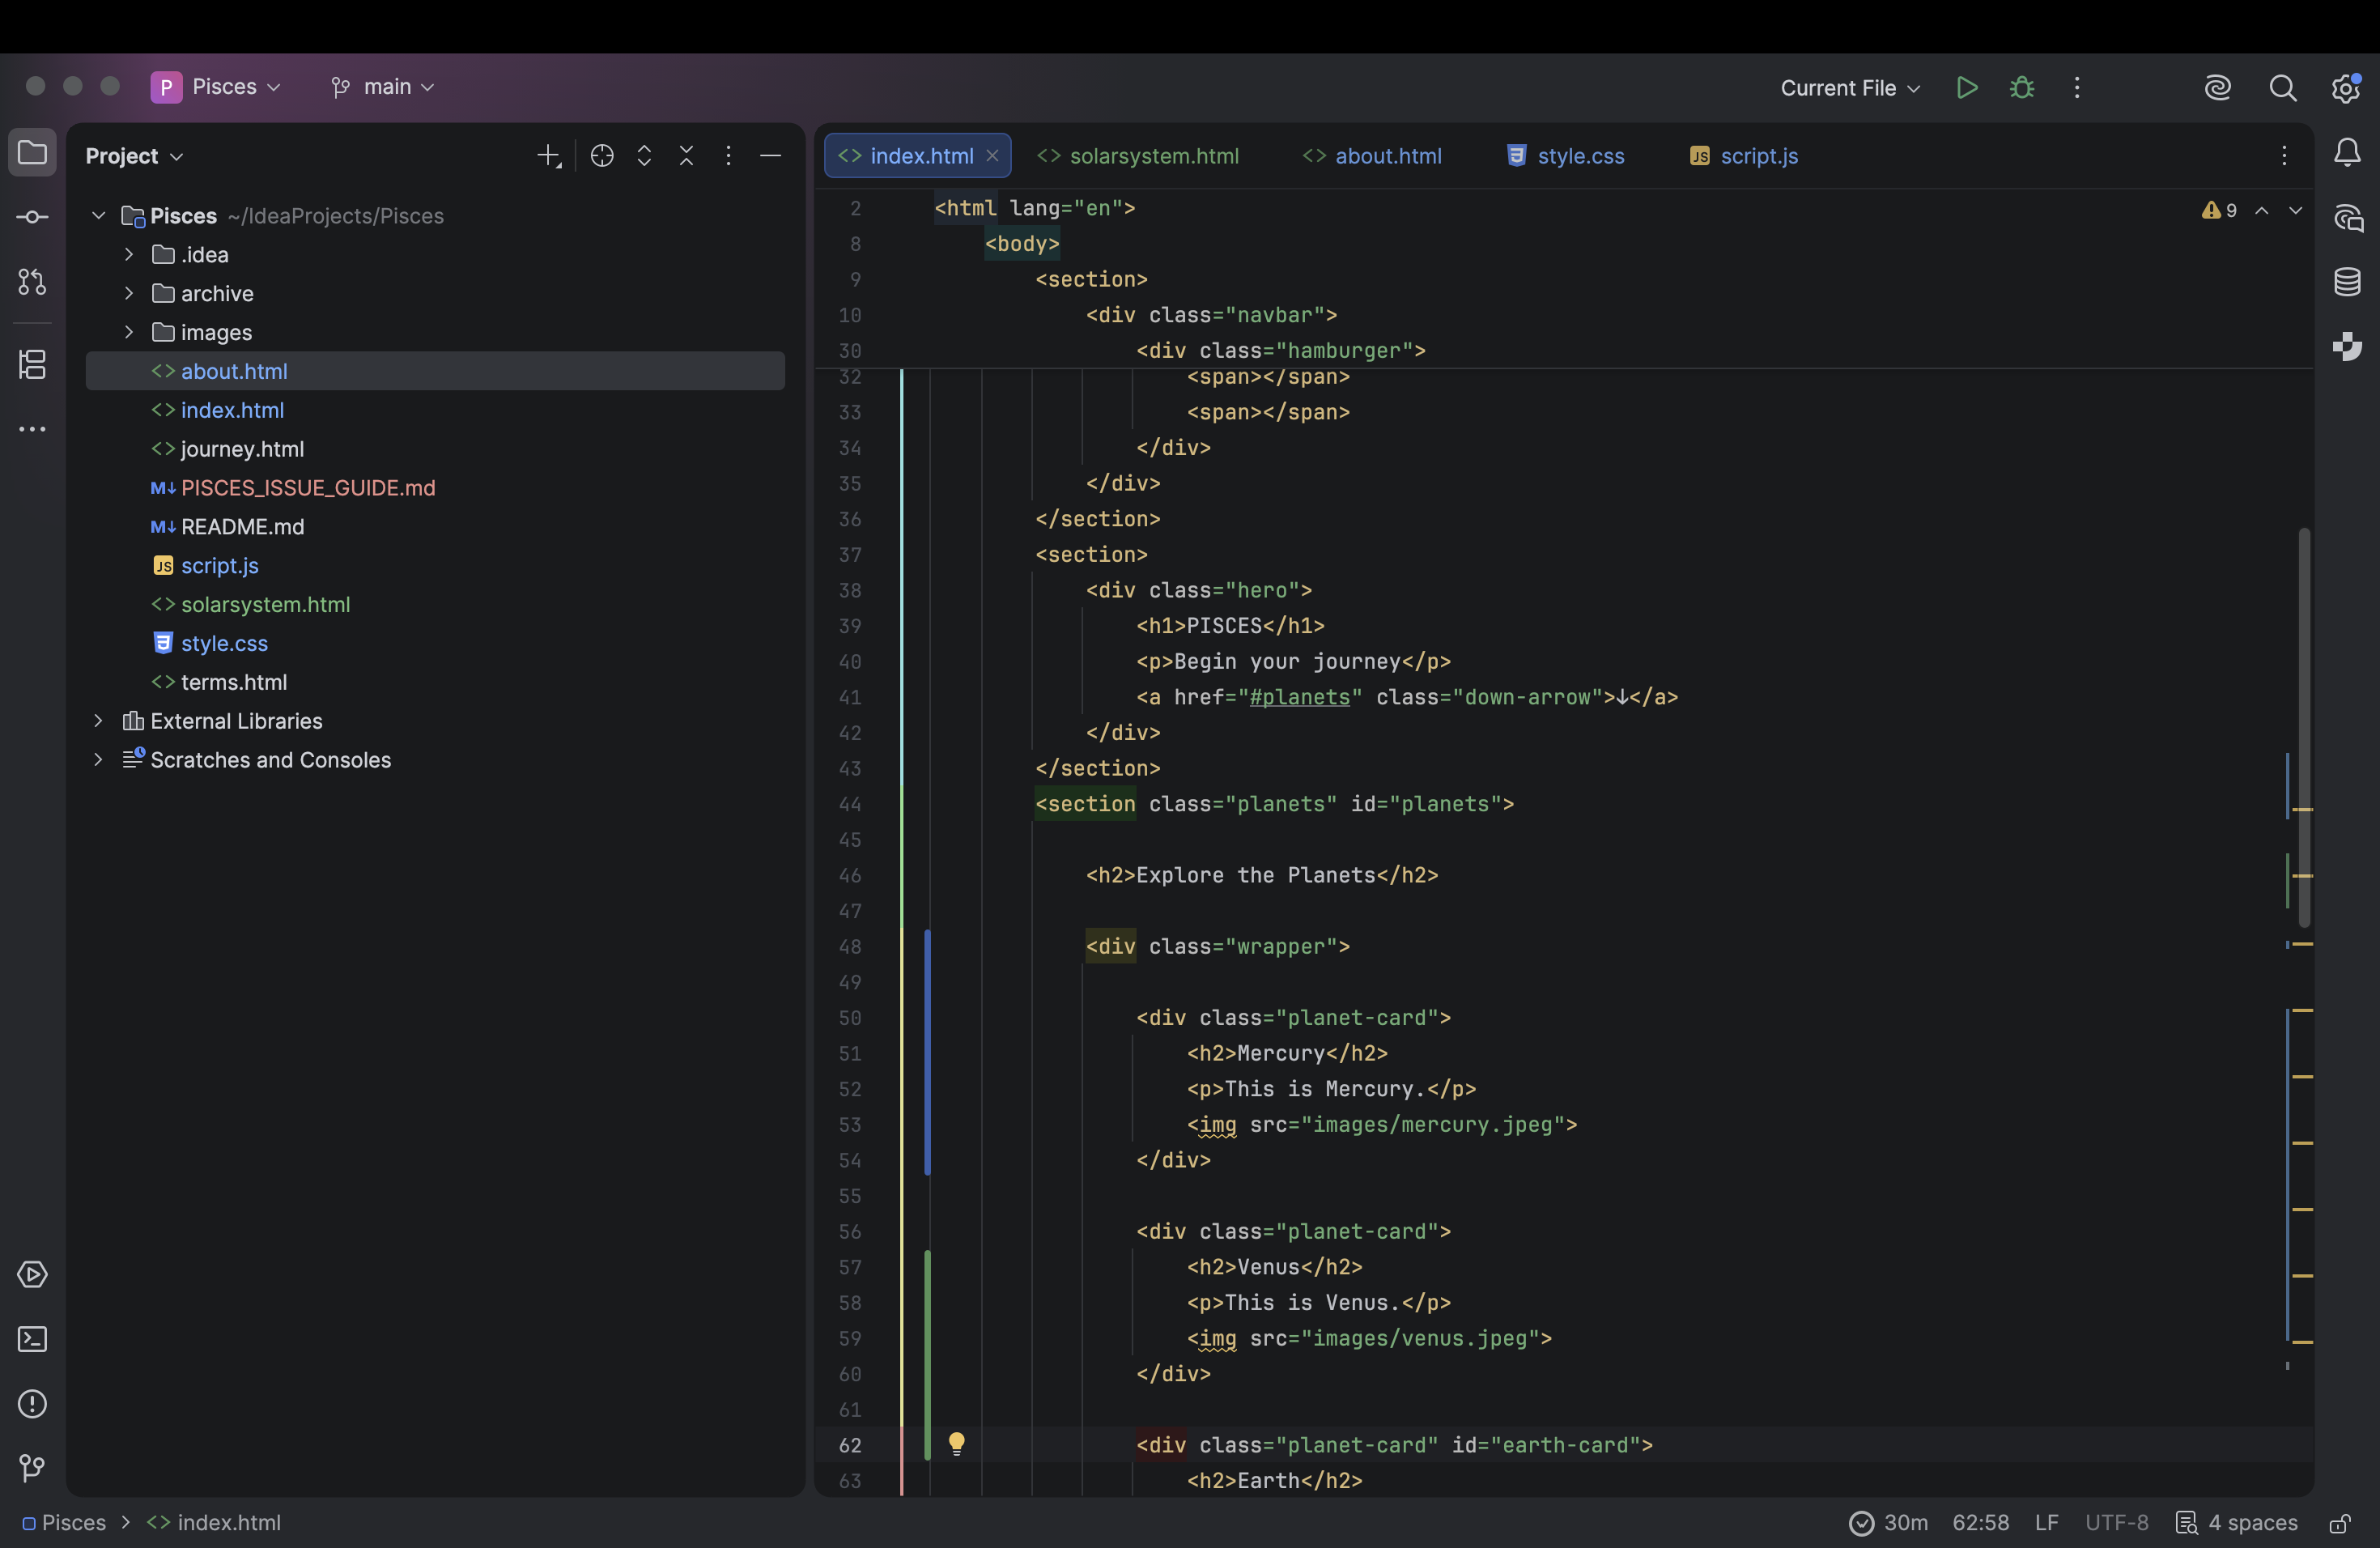Image resolution: width=2380 pixels, height=1548 pixels.
Task: Click the UTF-8 encoding in status bar
Action: [2116, 1523]
